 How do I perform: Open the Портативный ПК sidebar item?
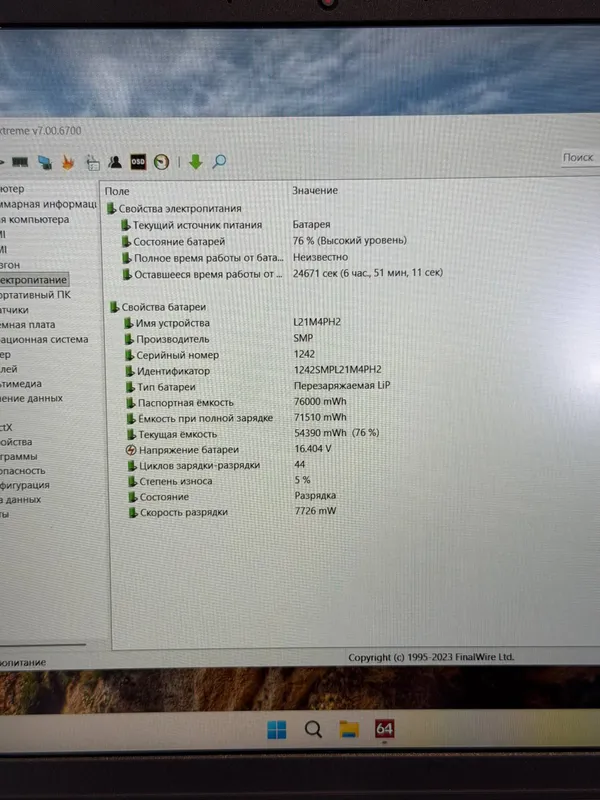pos(35,294)
